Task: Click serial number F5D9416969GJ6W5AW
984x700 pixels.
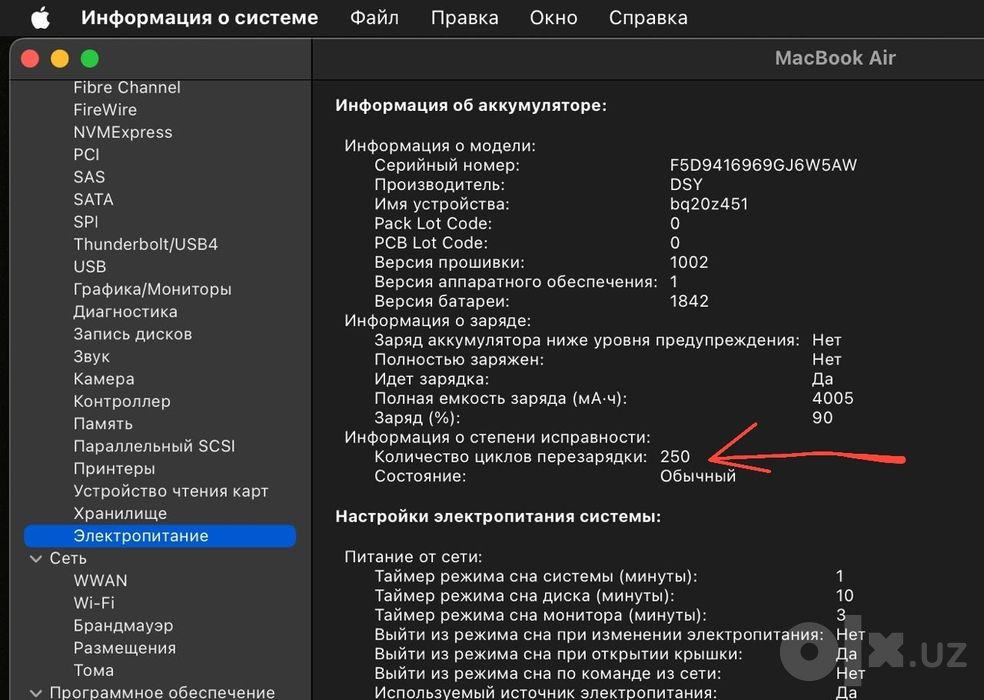Action: (763, 166)
